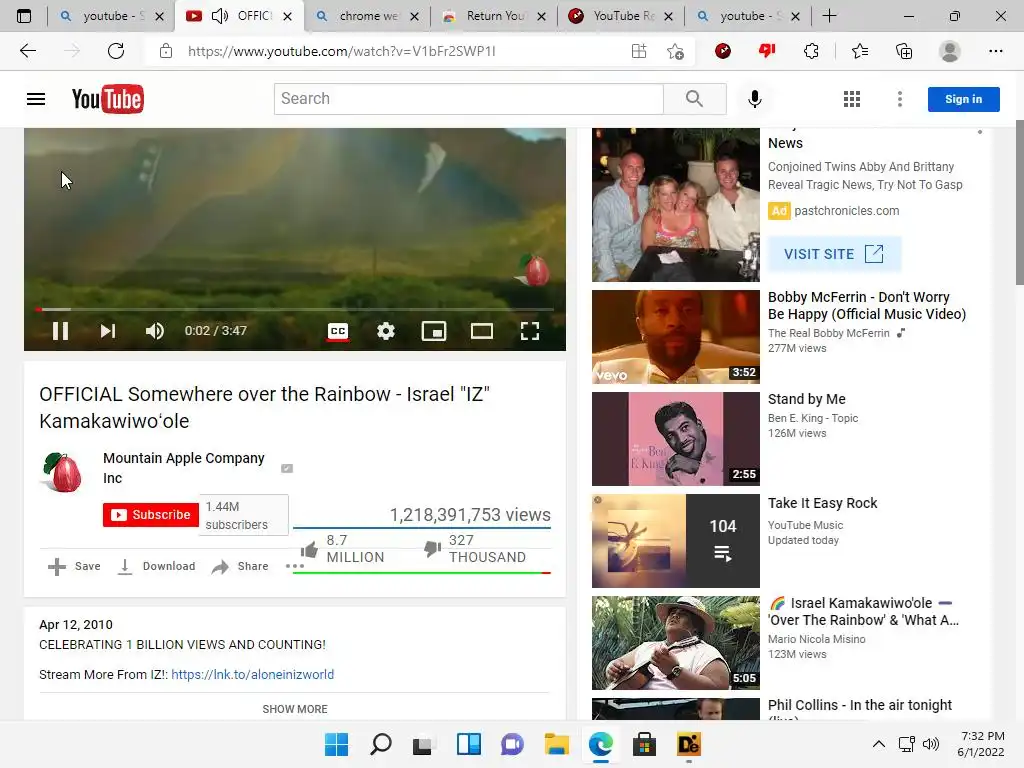Viewport: 1024px width, 768px height.
Task: Refresh the page
Action: (x=116, y=51)
